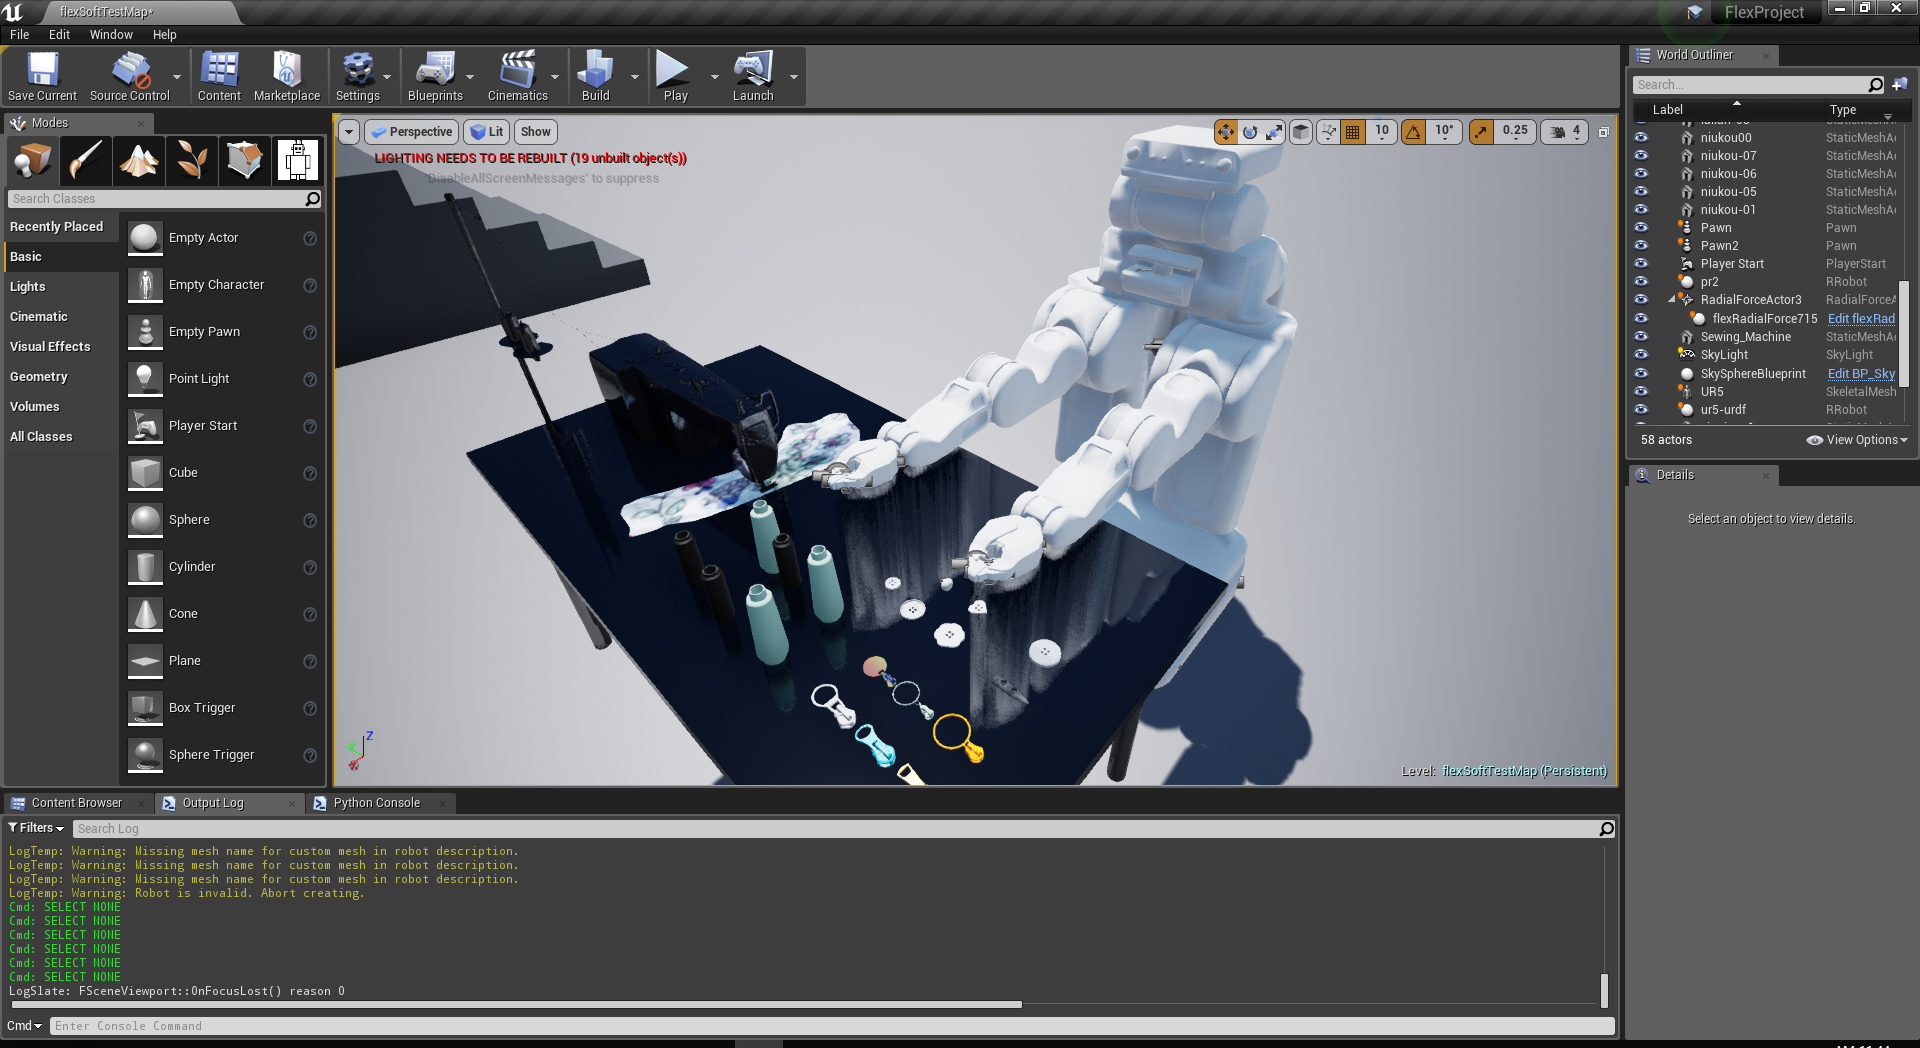
Task: Open the Marketplace toolbar icon
Action: point(287,69)
